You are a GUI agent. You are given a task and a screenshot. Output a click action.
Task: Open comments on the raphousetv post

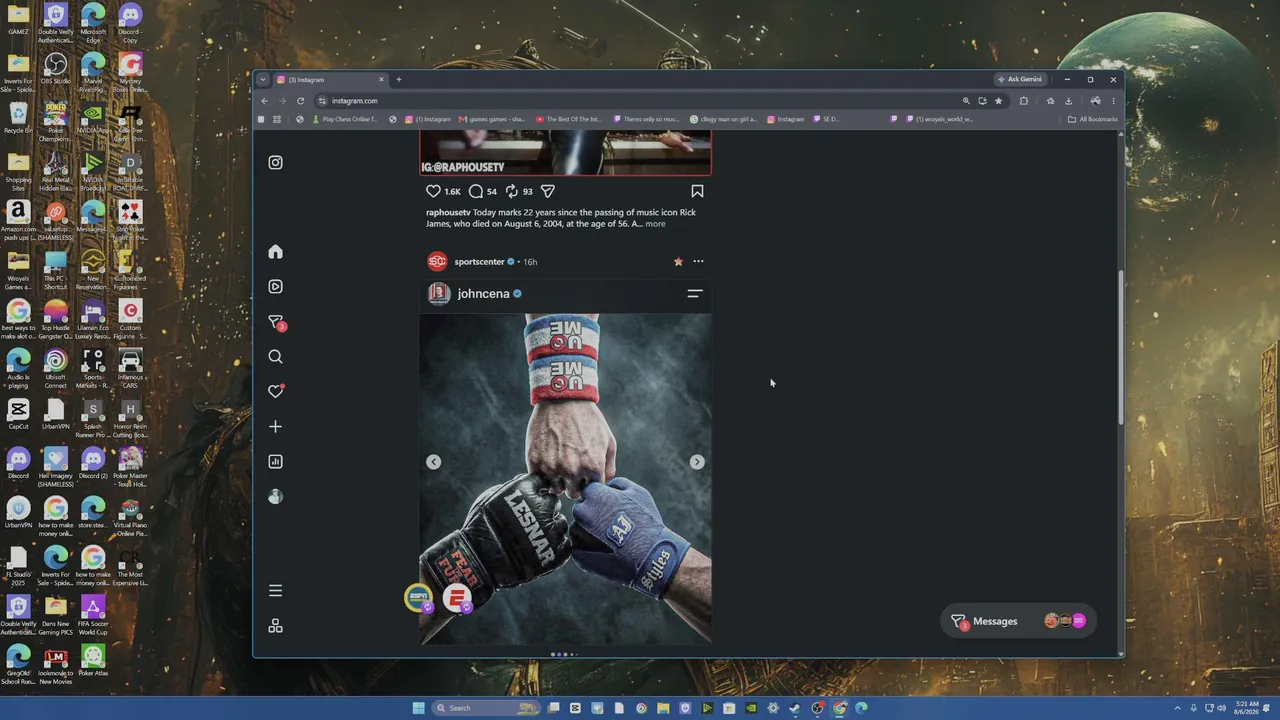[476, 191]
